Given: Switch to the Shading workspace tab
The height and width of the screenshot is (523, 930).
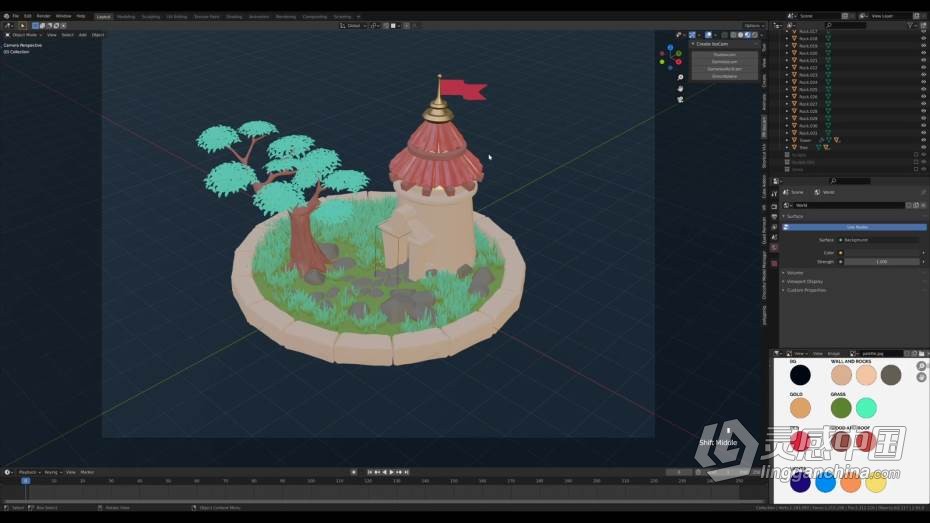Looking at the screenshot, I should (234, 17).
